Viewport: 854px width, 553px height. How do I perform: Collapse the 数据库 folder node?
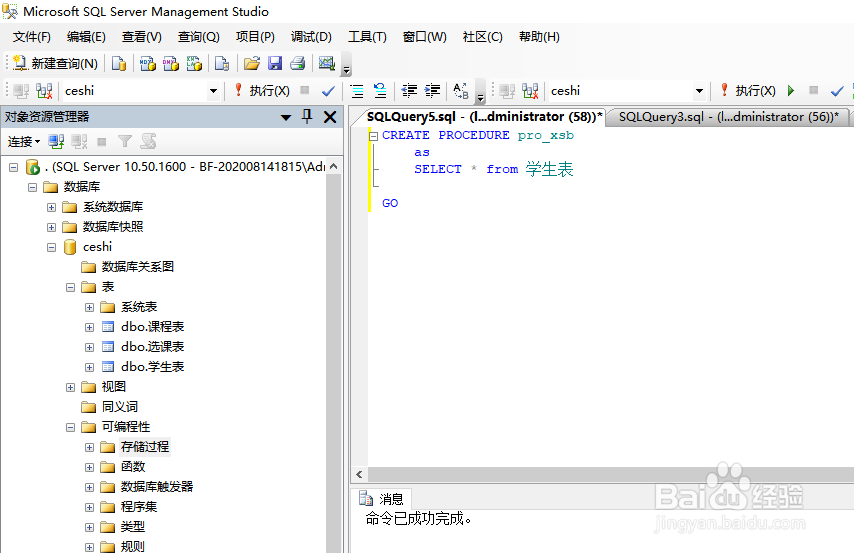pyautogui.click(x=32, y=187)
